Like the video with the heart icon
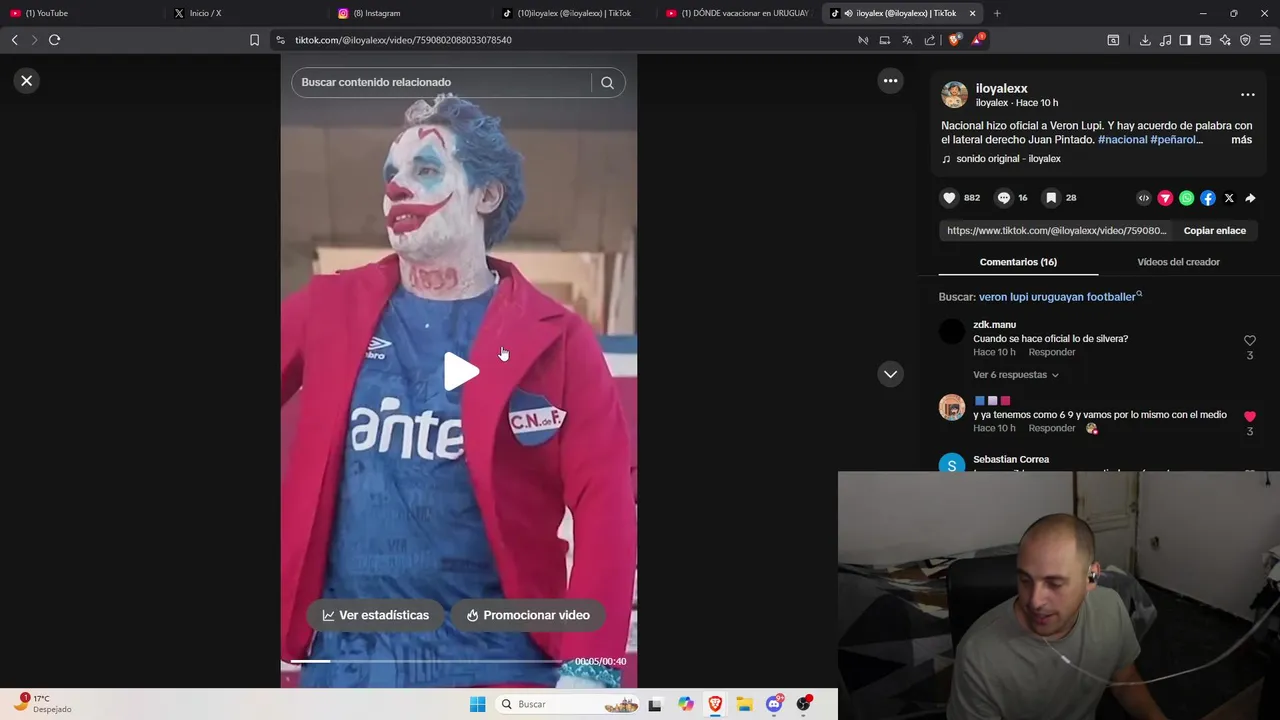This screenshot has width=1280, height=720. pyautogui.click(x=950, y=198)
